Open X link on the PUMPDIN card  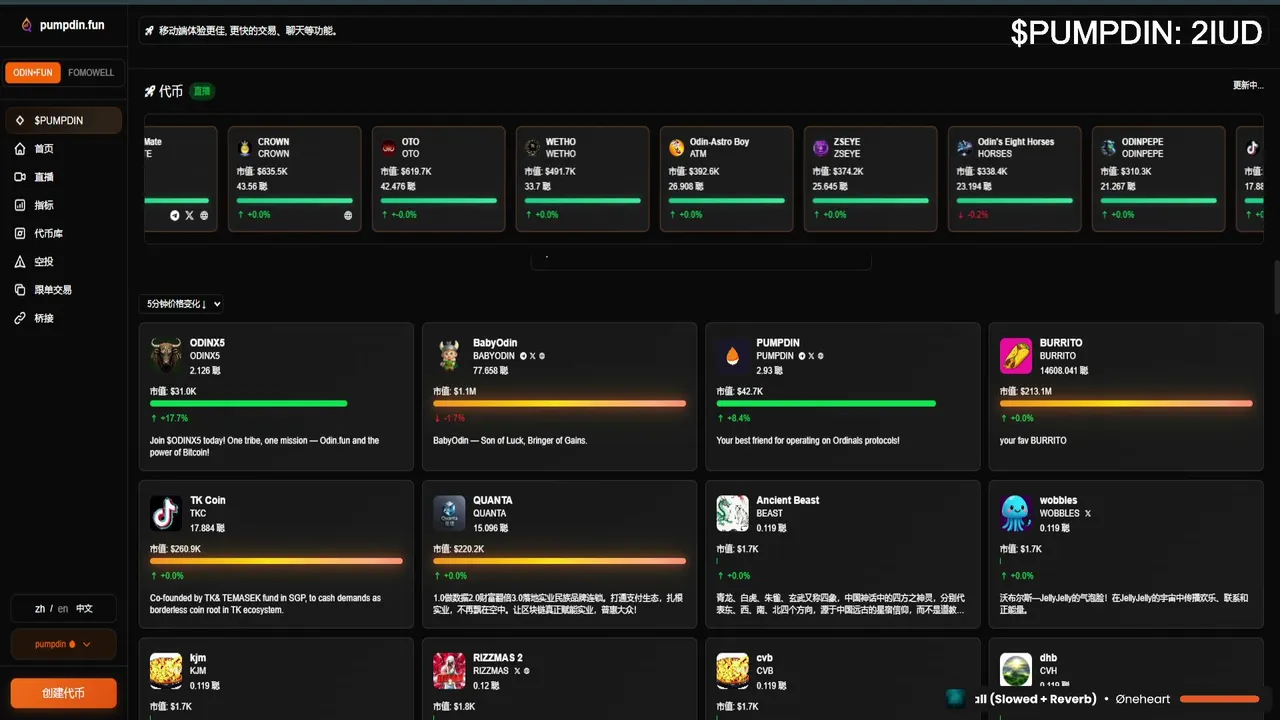point(811,356)
